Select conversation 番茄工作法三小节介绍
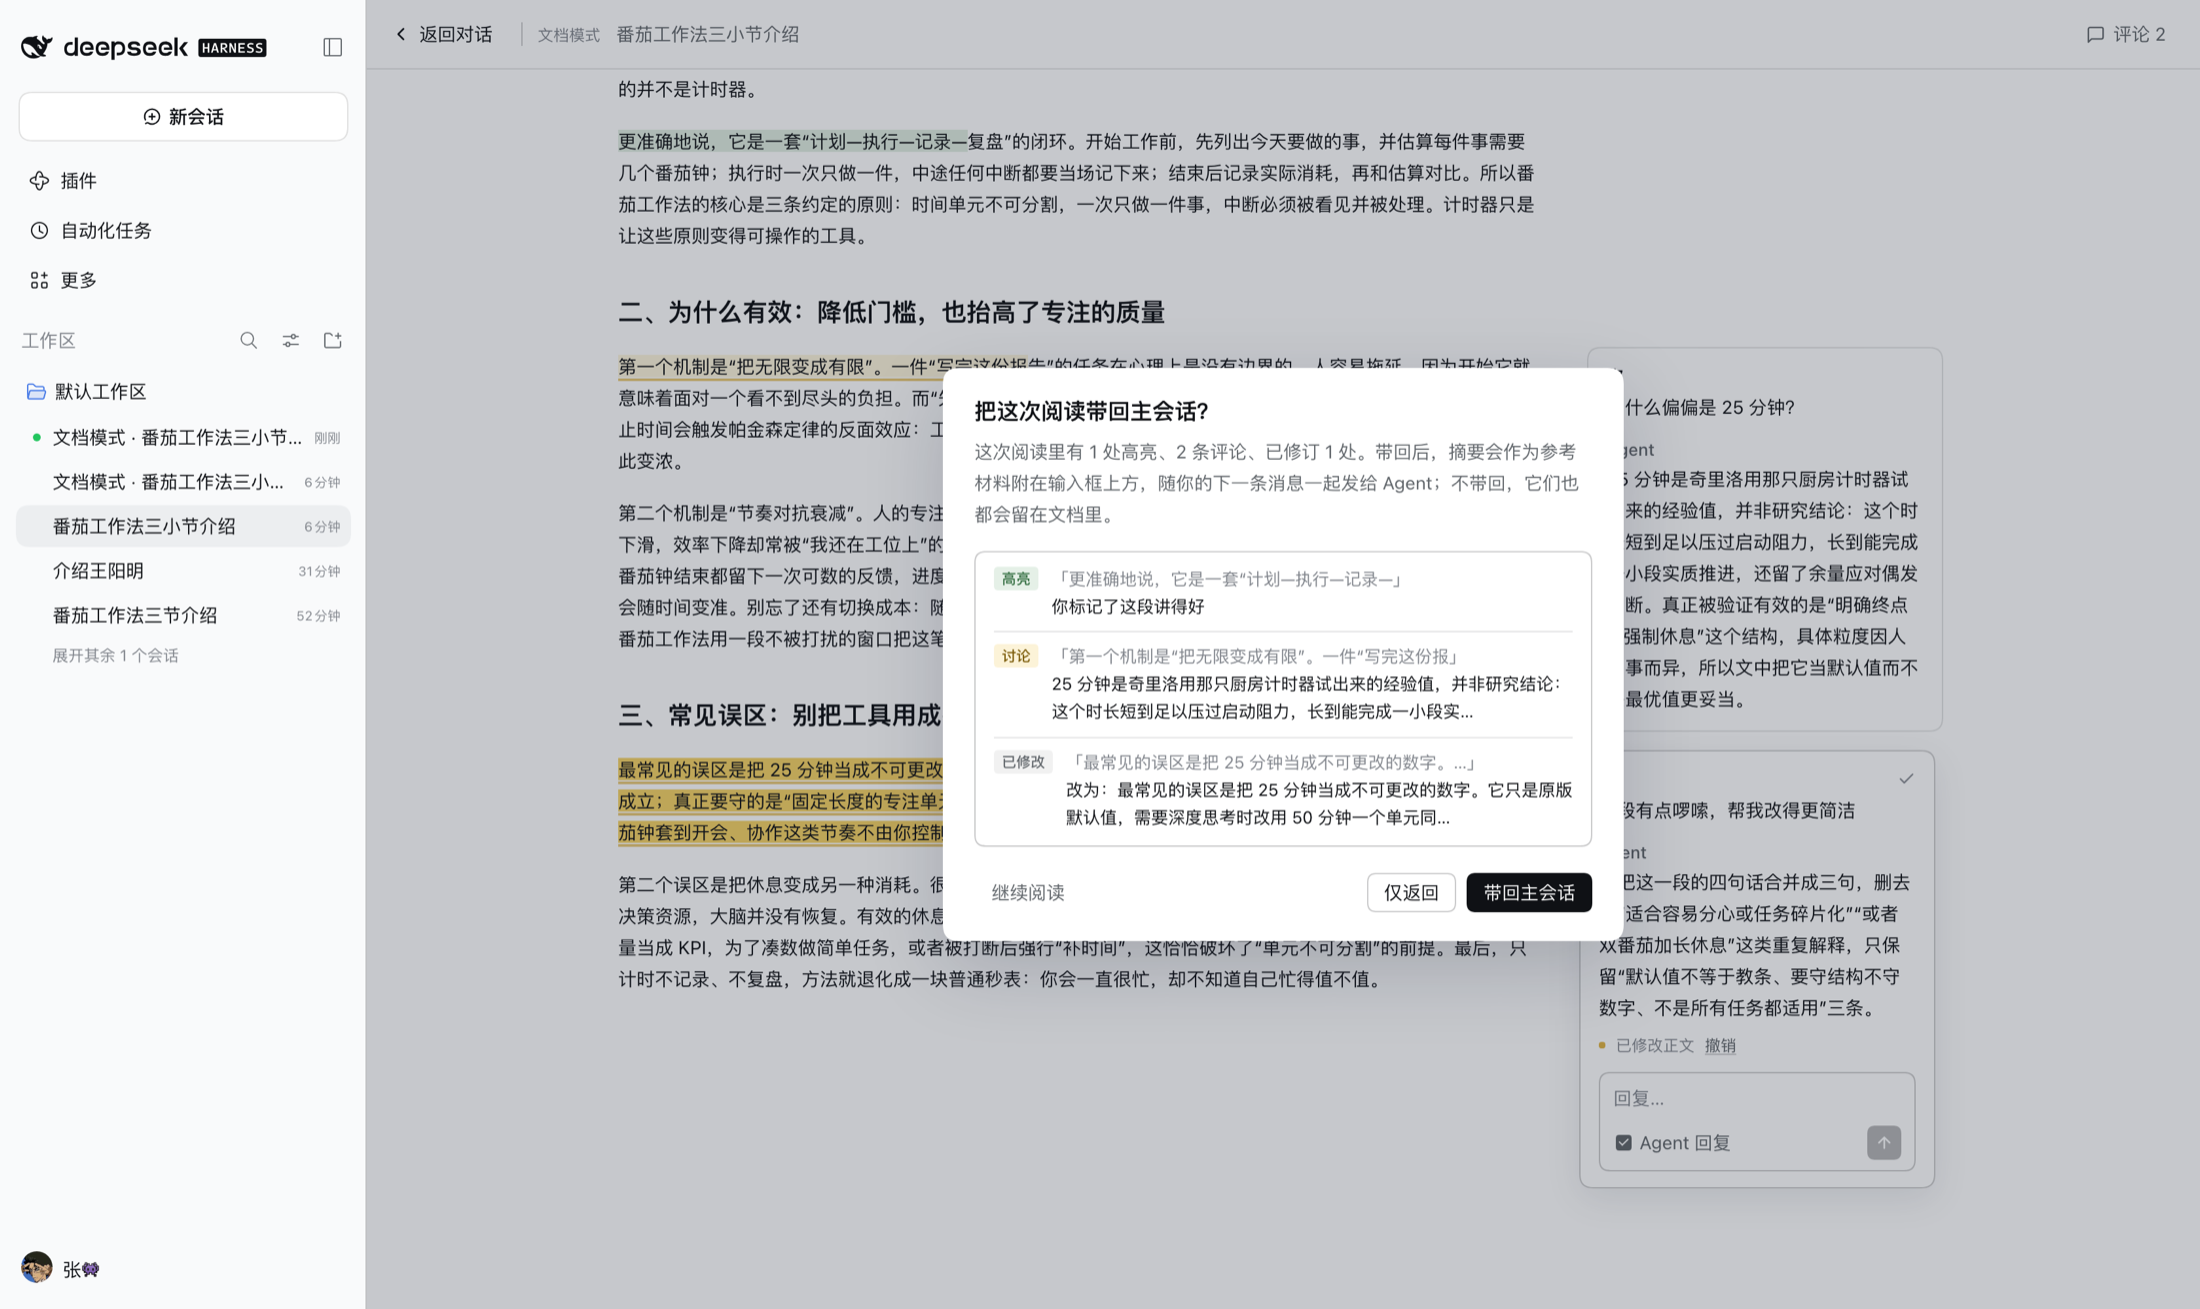2200x1309 pixels. (x=183, y=527)
